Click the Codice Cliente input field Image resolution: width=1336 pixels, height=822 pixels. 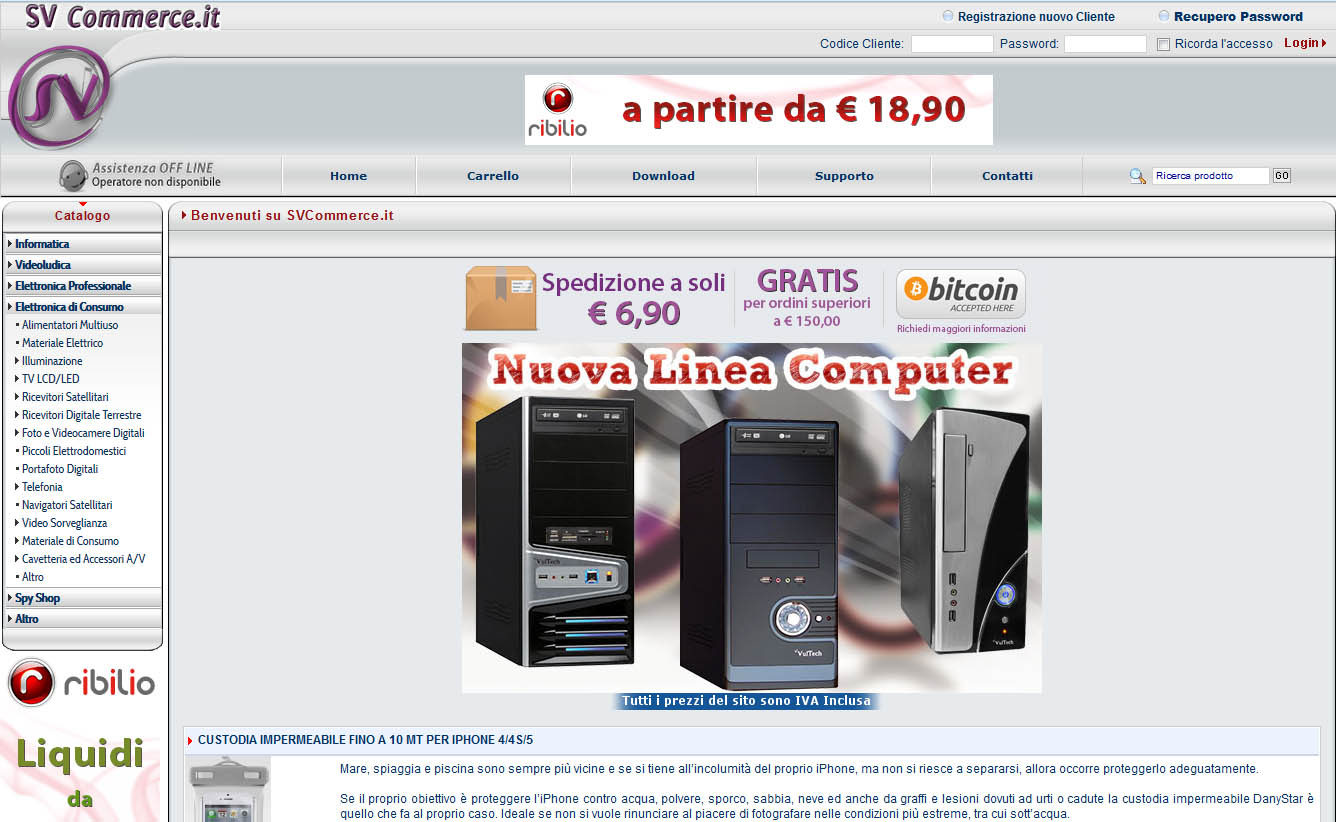point(952,44)
